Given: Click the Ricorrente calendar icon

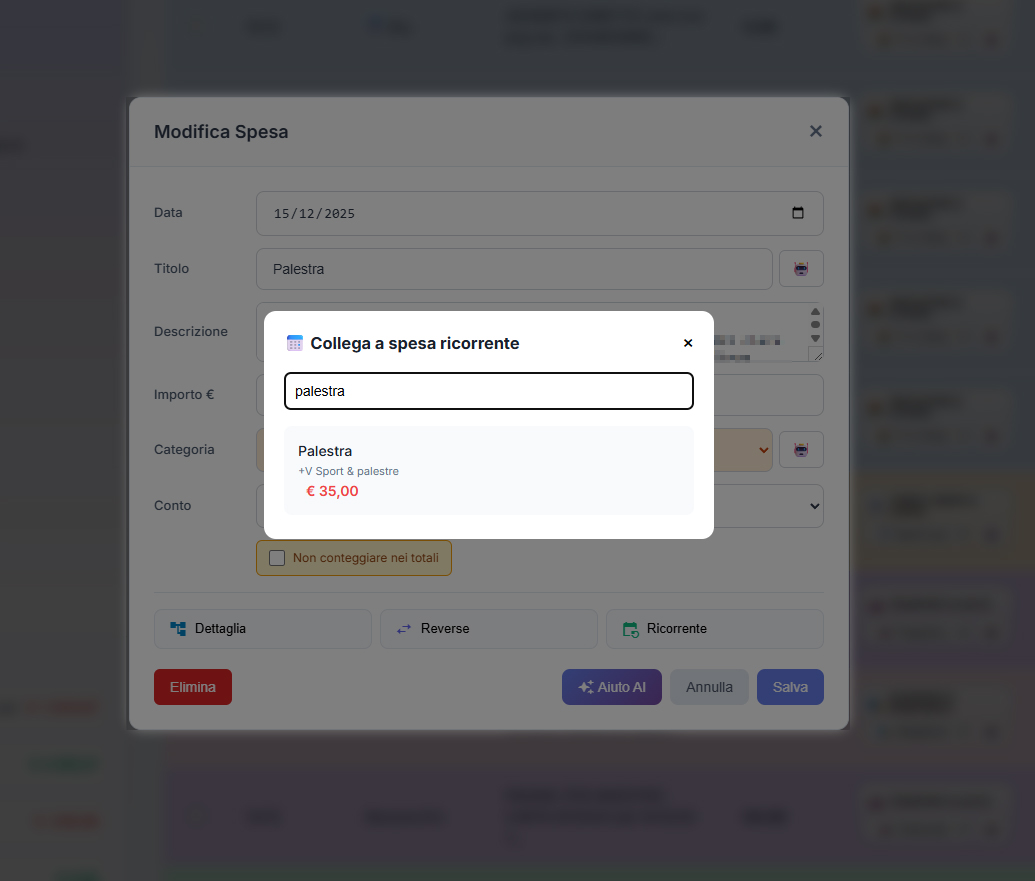Looking at the screenshot, I should (x=630, y=630).
